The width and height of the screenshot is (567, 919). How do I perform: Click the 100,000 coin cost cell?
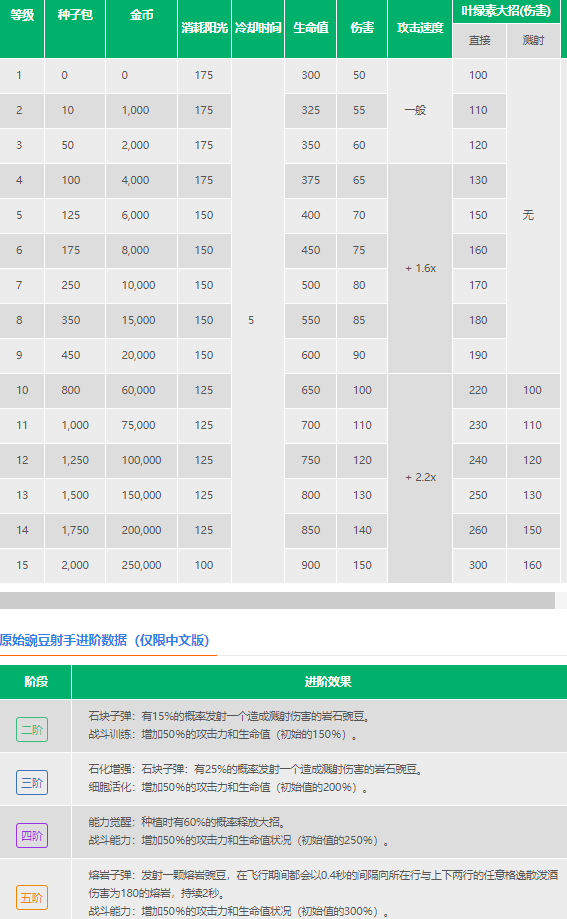pyautogui.click(x=141, y=460)
